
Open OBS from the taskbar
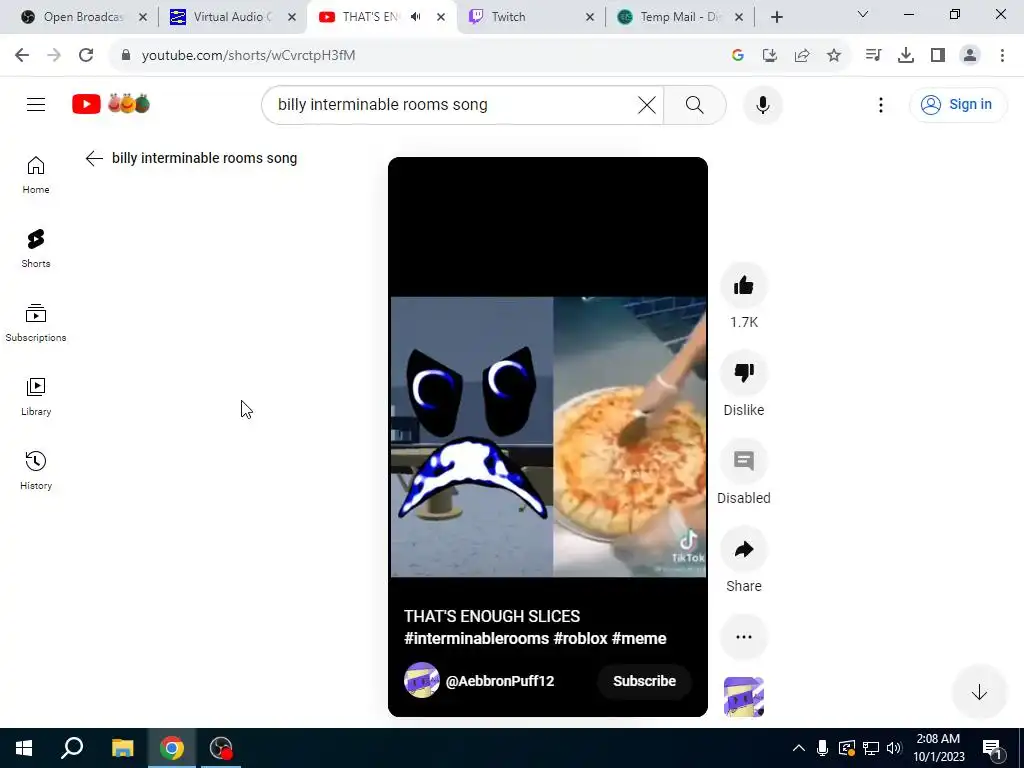point(221,748)
